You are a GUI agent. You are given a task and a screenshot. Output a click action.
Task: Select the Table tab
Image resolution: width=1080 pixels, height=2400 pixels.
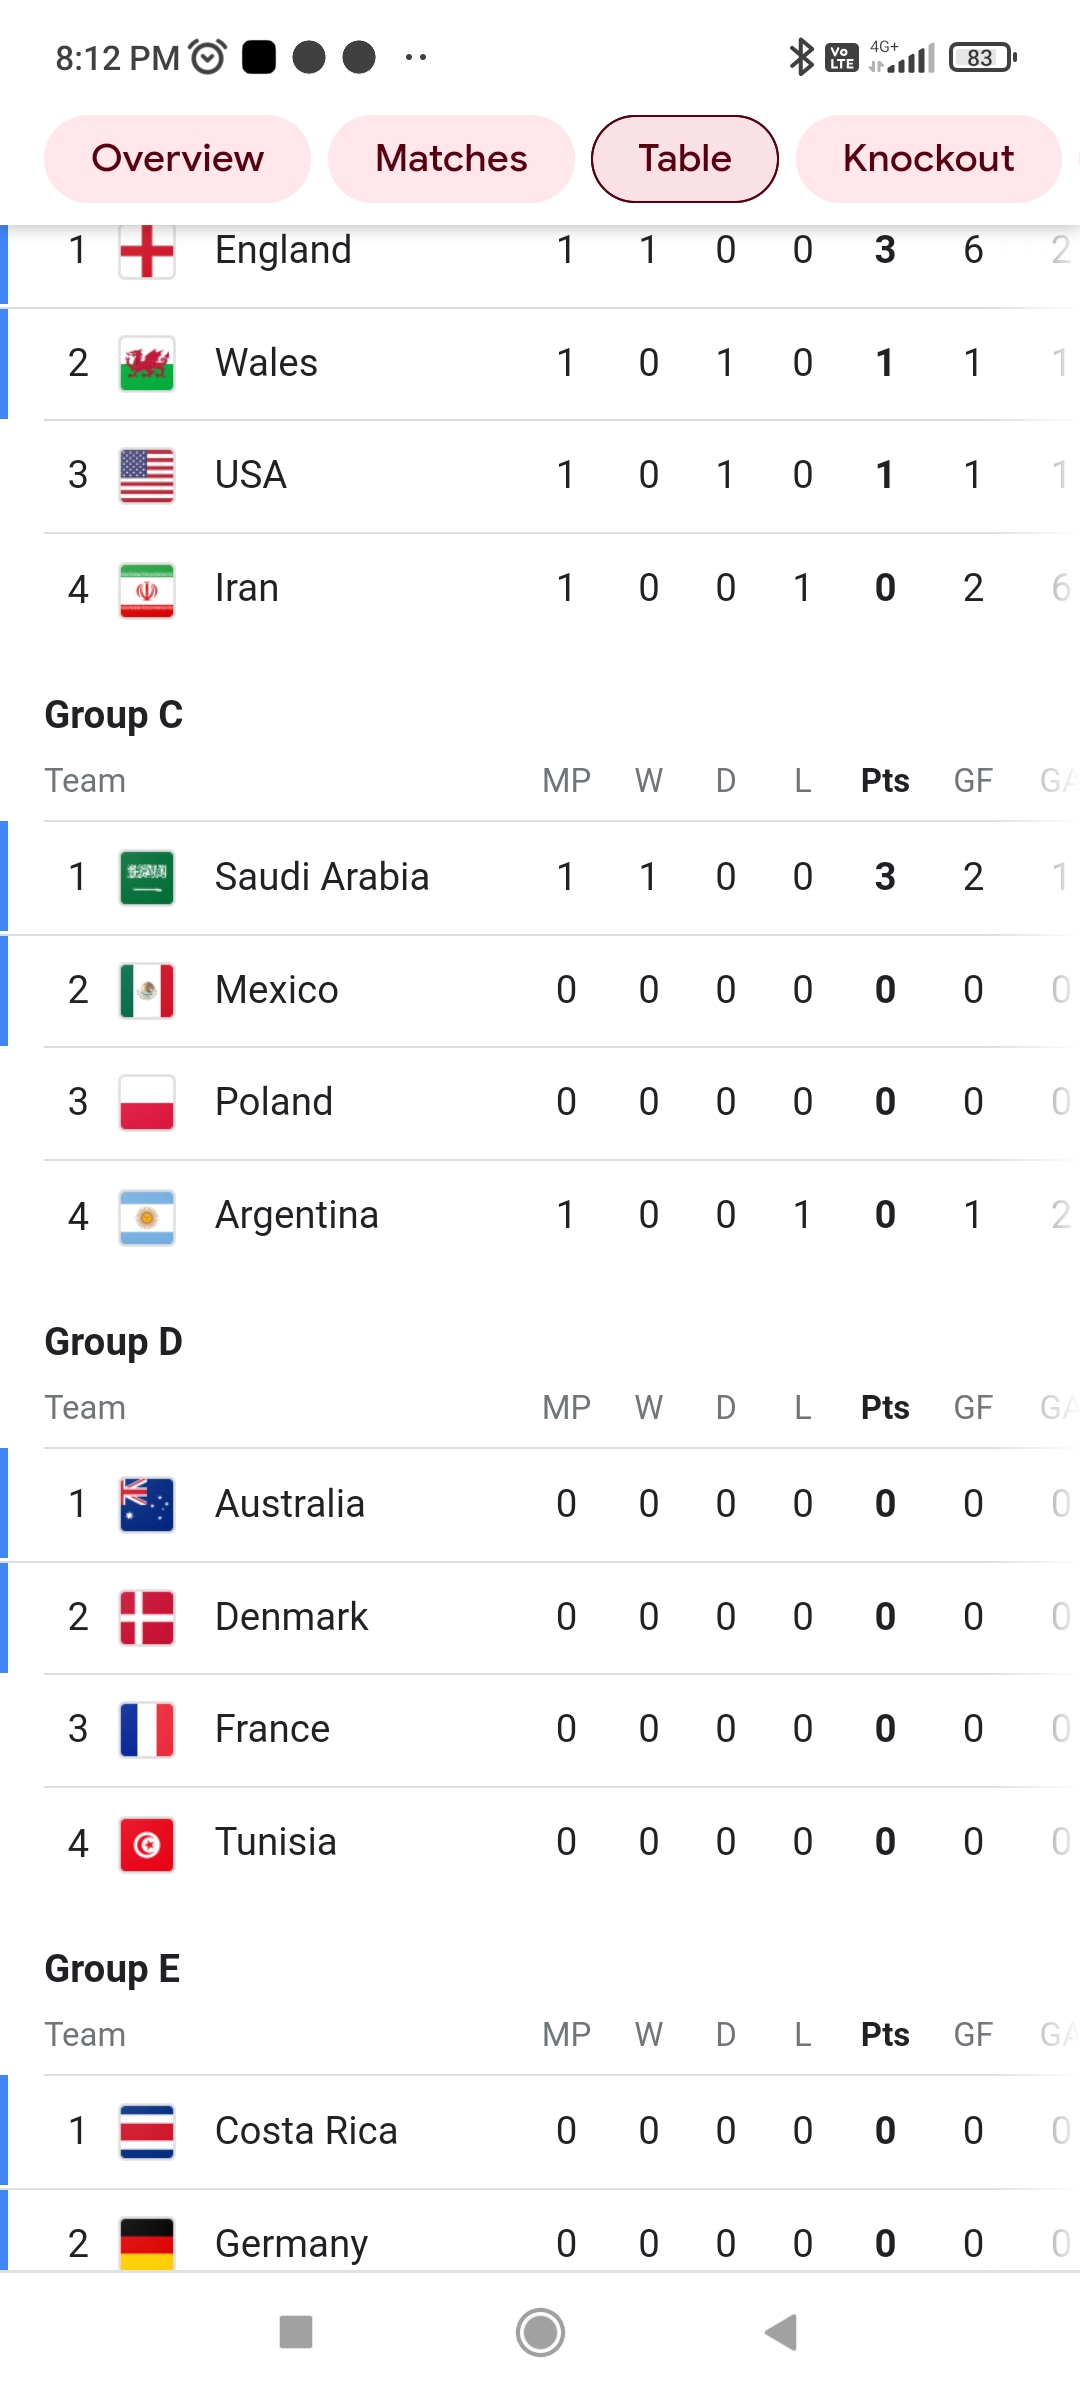[x=685, y=159]
